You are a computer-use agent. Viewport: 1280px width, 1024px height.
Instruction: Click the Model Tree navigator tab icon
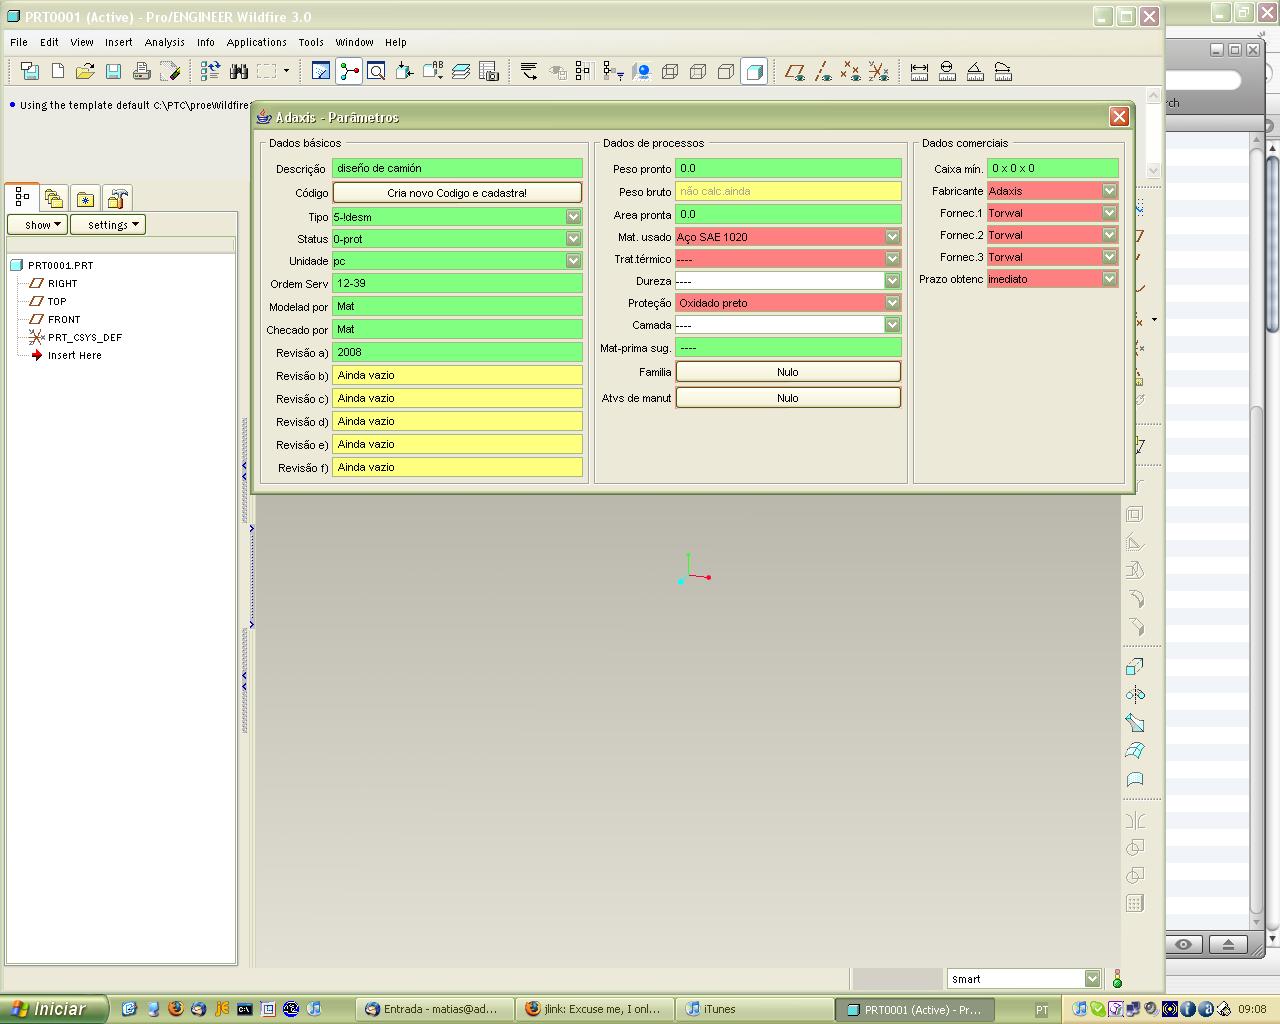pyautogui.click(x=22, y=197)
